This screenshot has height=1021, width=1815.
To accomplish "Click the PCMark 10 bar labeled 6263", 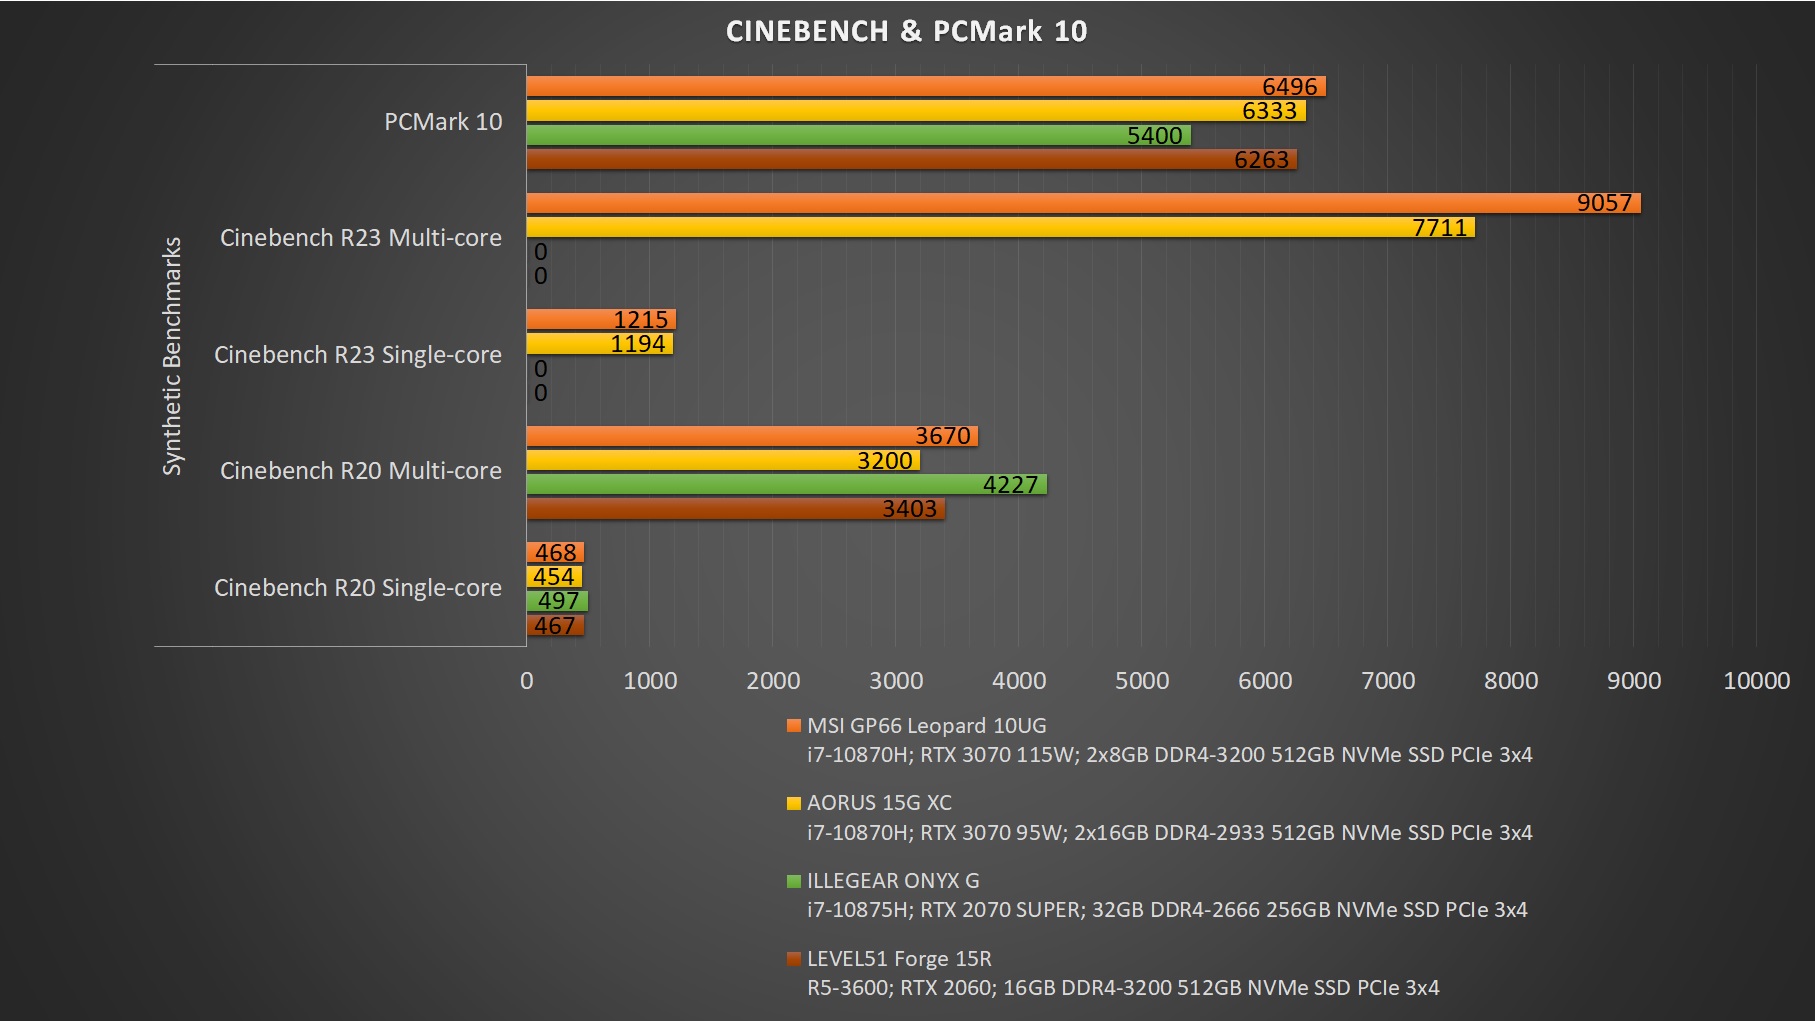I will pos(912,159).
